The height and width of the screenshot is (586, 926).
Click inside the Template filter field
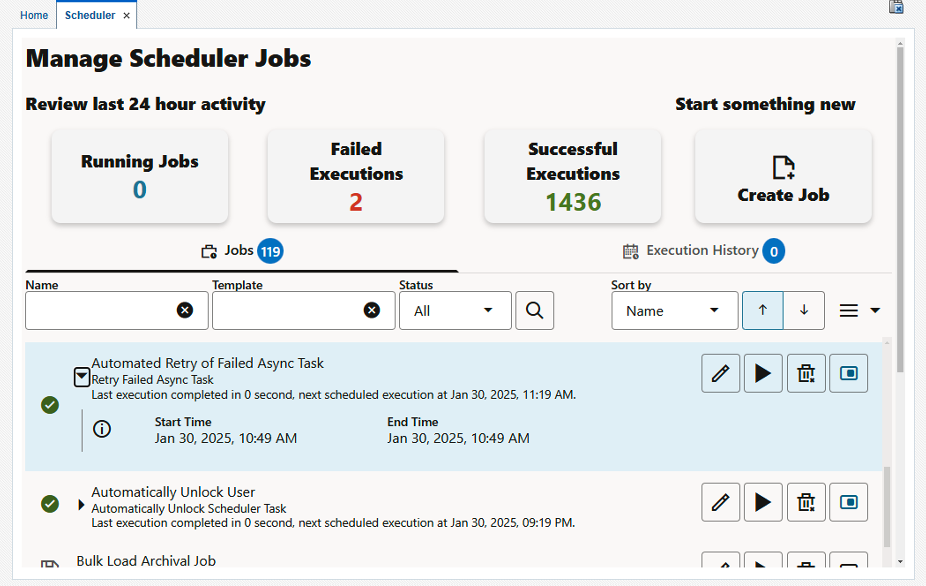[290, 310]
